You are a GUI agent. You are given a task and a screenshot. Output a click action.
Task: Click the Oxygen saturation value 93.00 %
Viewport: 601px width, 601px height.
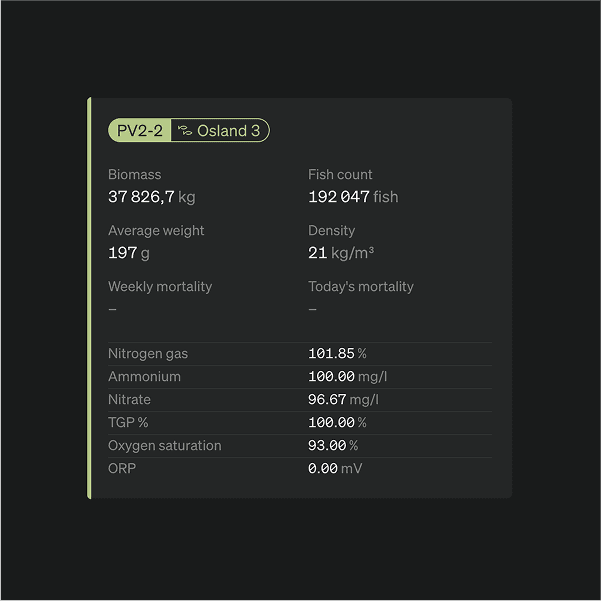coord(333,446)
